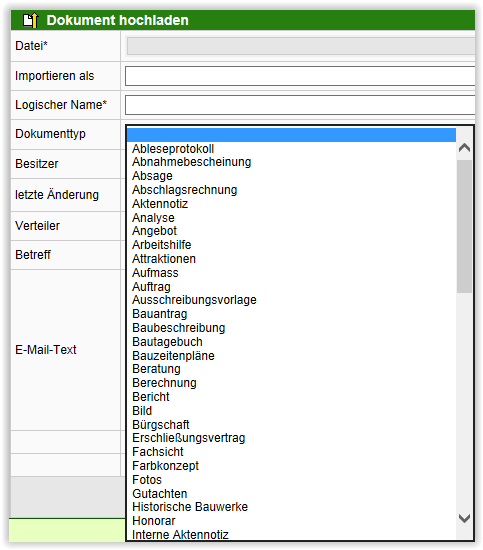Click the greyed Datei file field
This screenshot has height=550, width=483.
point(301,46)
